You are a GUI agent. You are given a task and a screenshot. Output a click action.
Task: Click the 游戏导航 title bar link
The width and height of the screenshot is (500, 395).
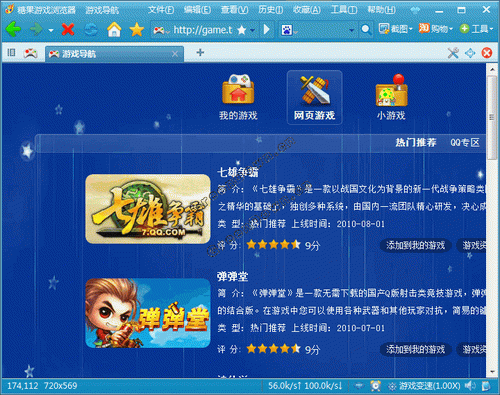(x=102, y=10)
